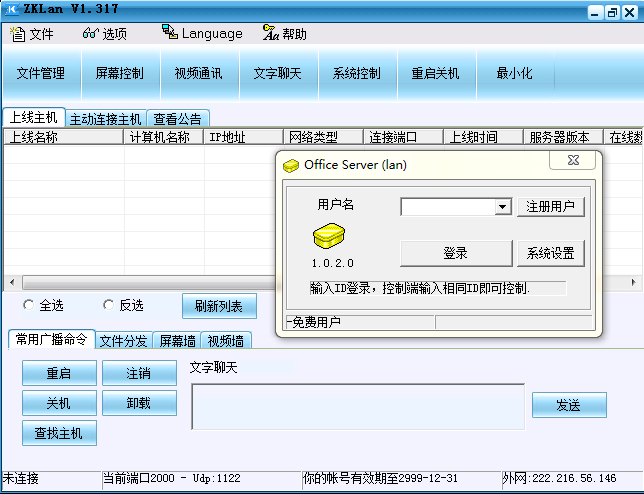
Task: Close the Office Server (lan) dialog
Action: tap(573, 160)
